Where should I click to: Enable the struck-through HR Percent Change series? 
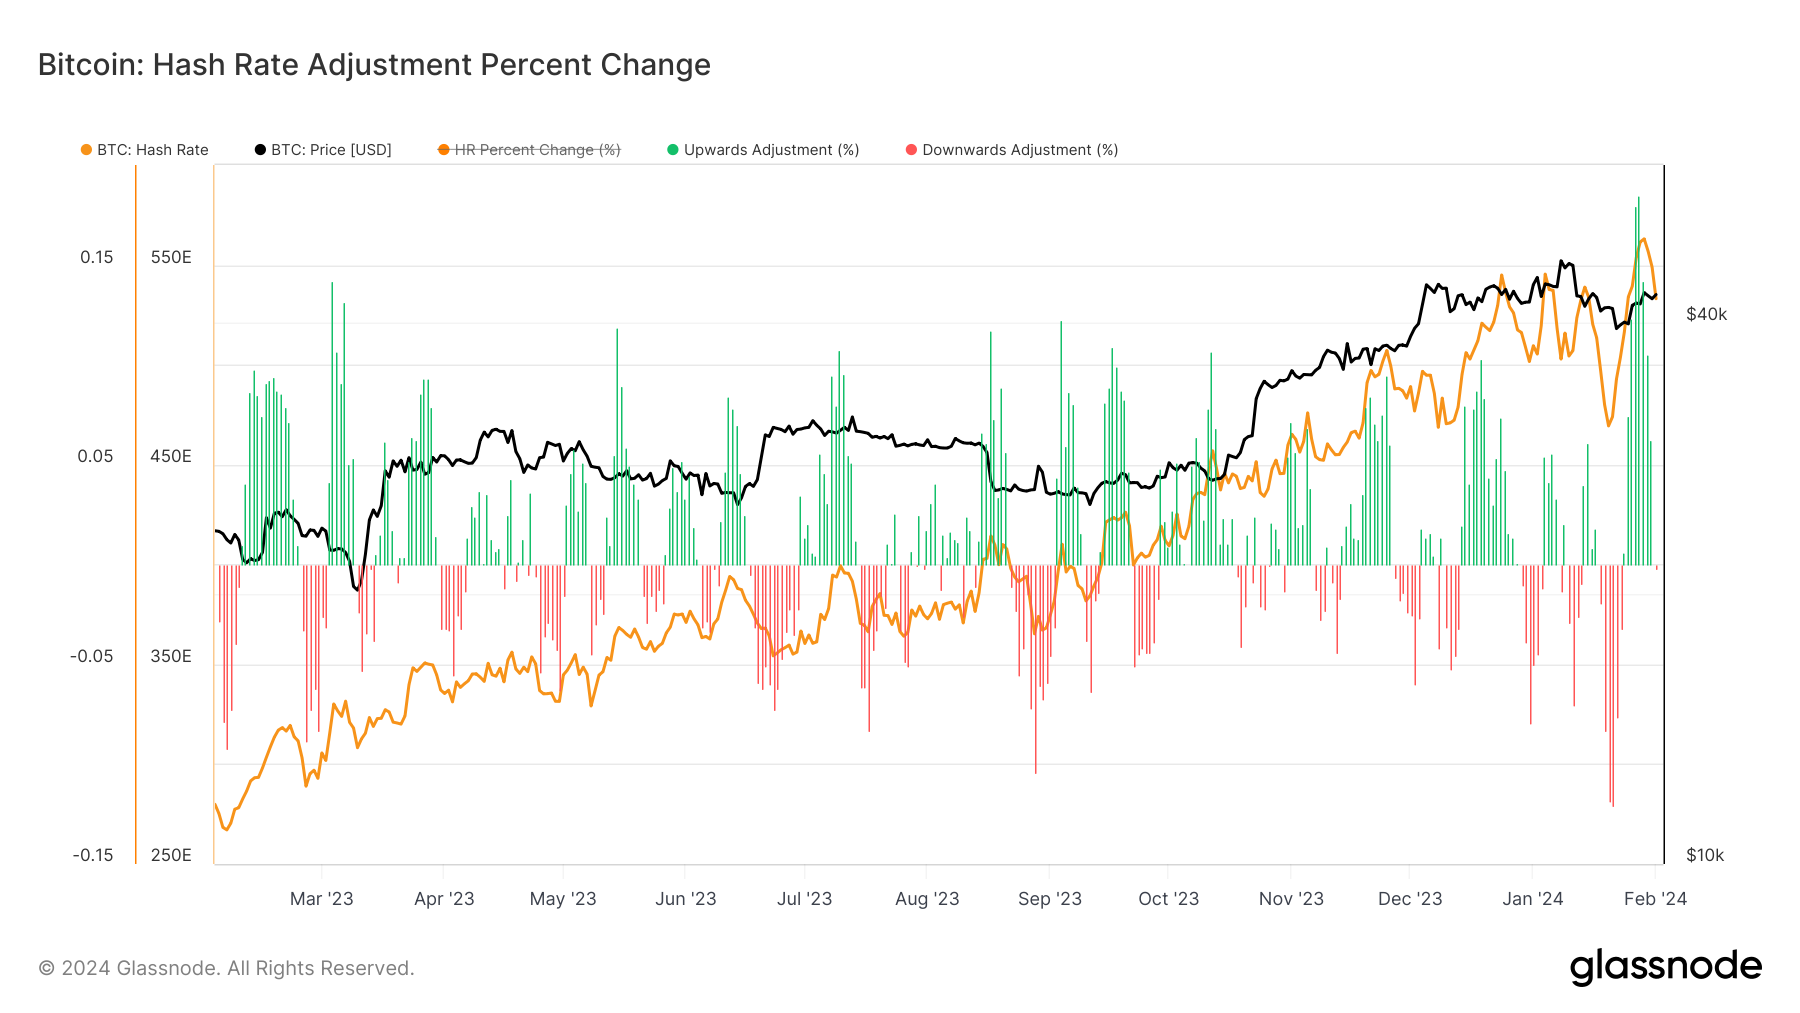click(537, 150)
